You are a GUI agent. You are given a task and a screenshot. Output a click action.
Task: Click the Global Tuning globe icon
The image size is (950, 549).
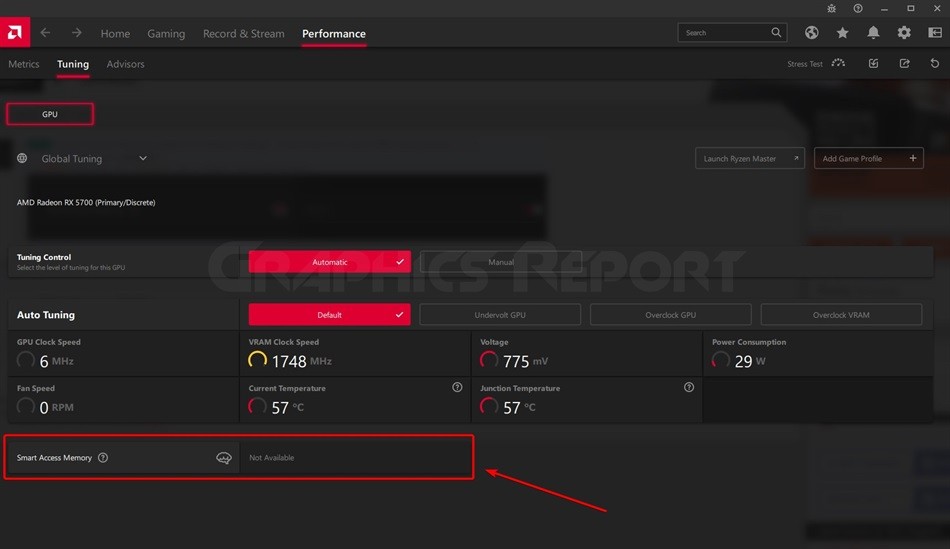[22, 158]
